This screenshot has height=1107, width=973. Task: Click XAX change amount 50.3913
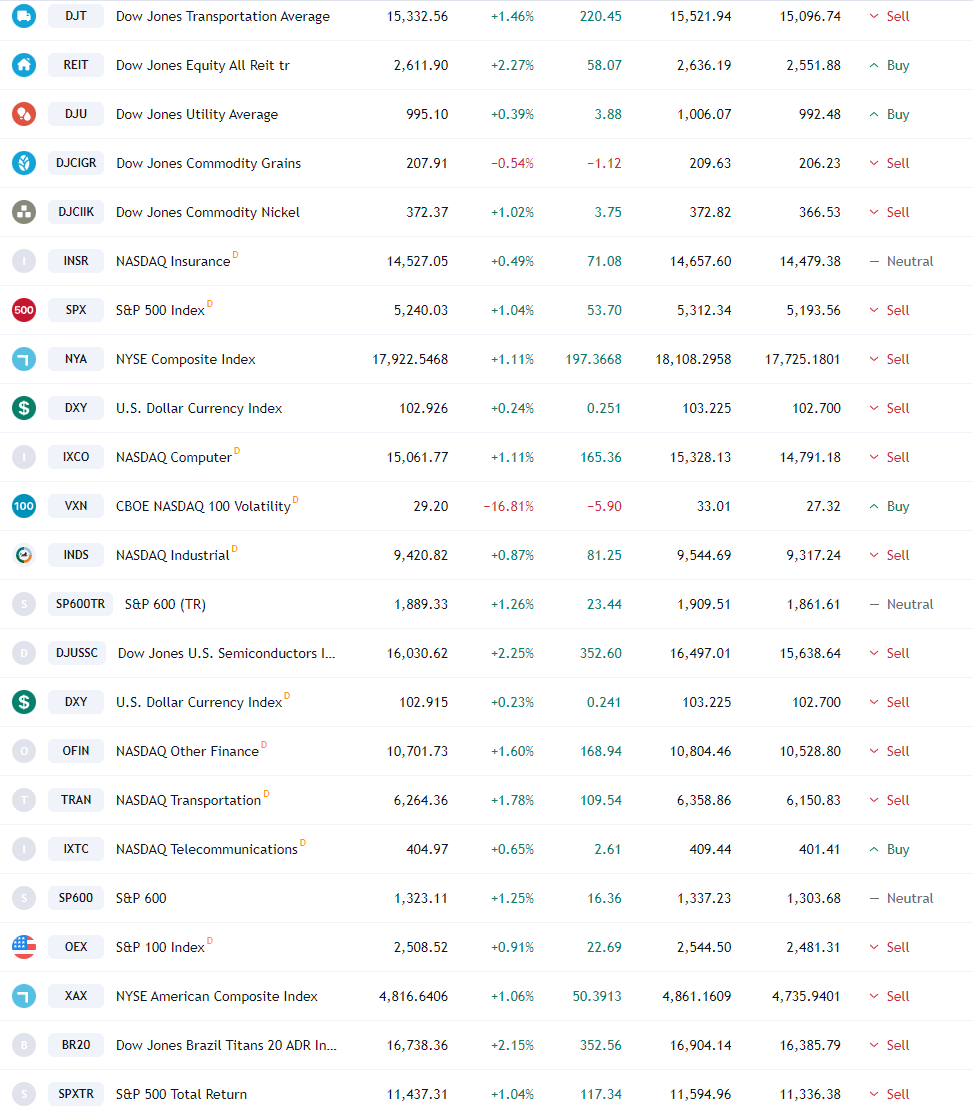pyautogui.click(x=597, y=996)
